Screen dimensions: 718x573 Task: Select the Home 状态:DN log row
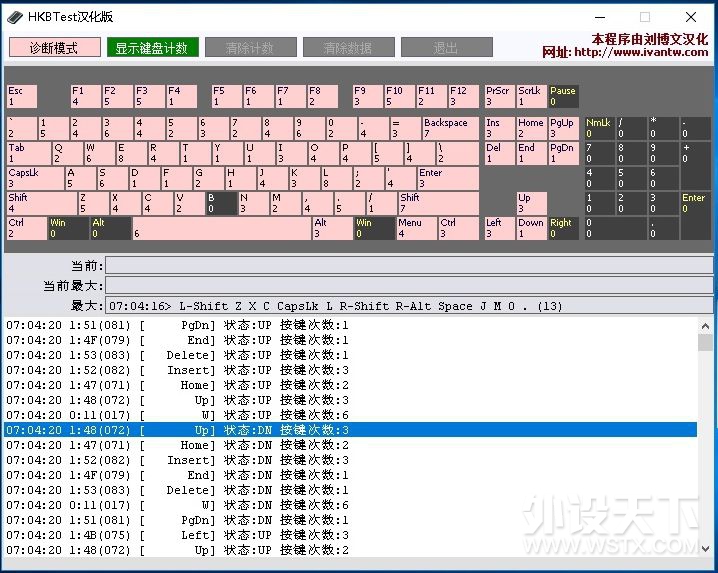350,445
